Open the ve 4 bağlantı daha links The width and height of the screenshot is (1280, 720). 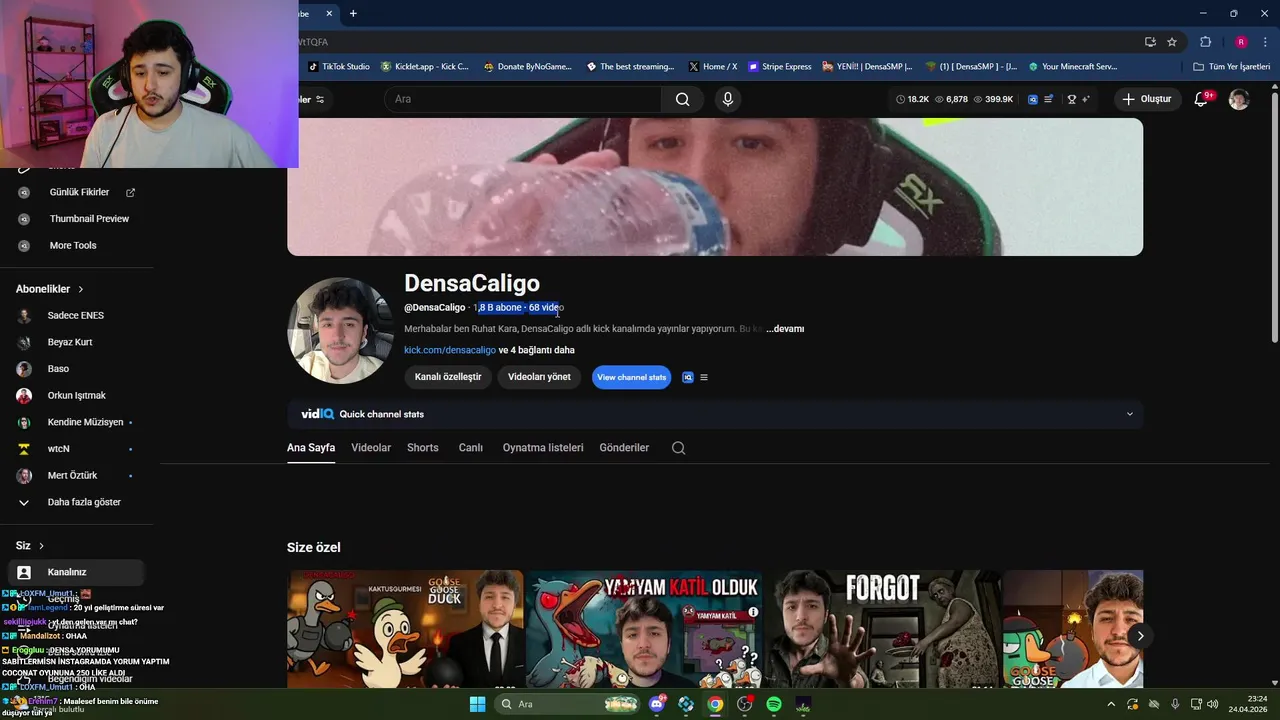point(537,350)
